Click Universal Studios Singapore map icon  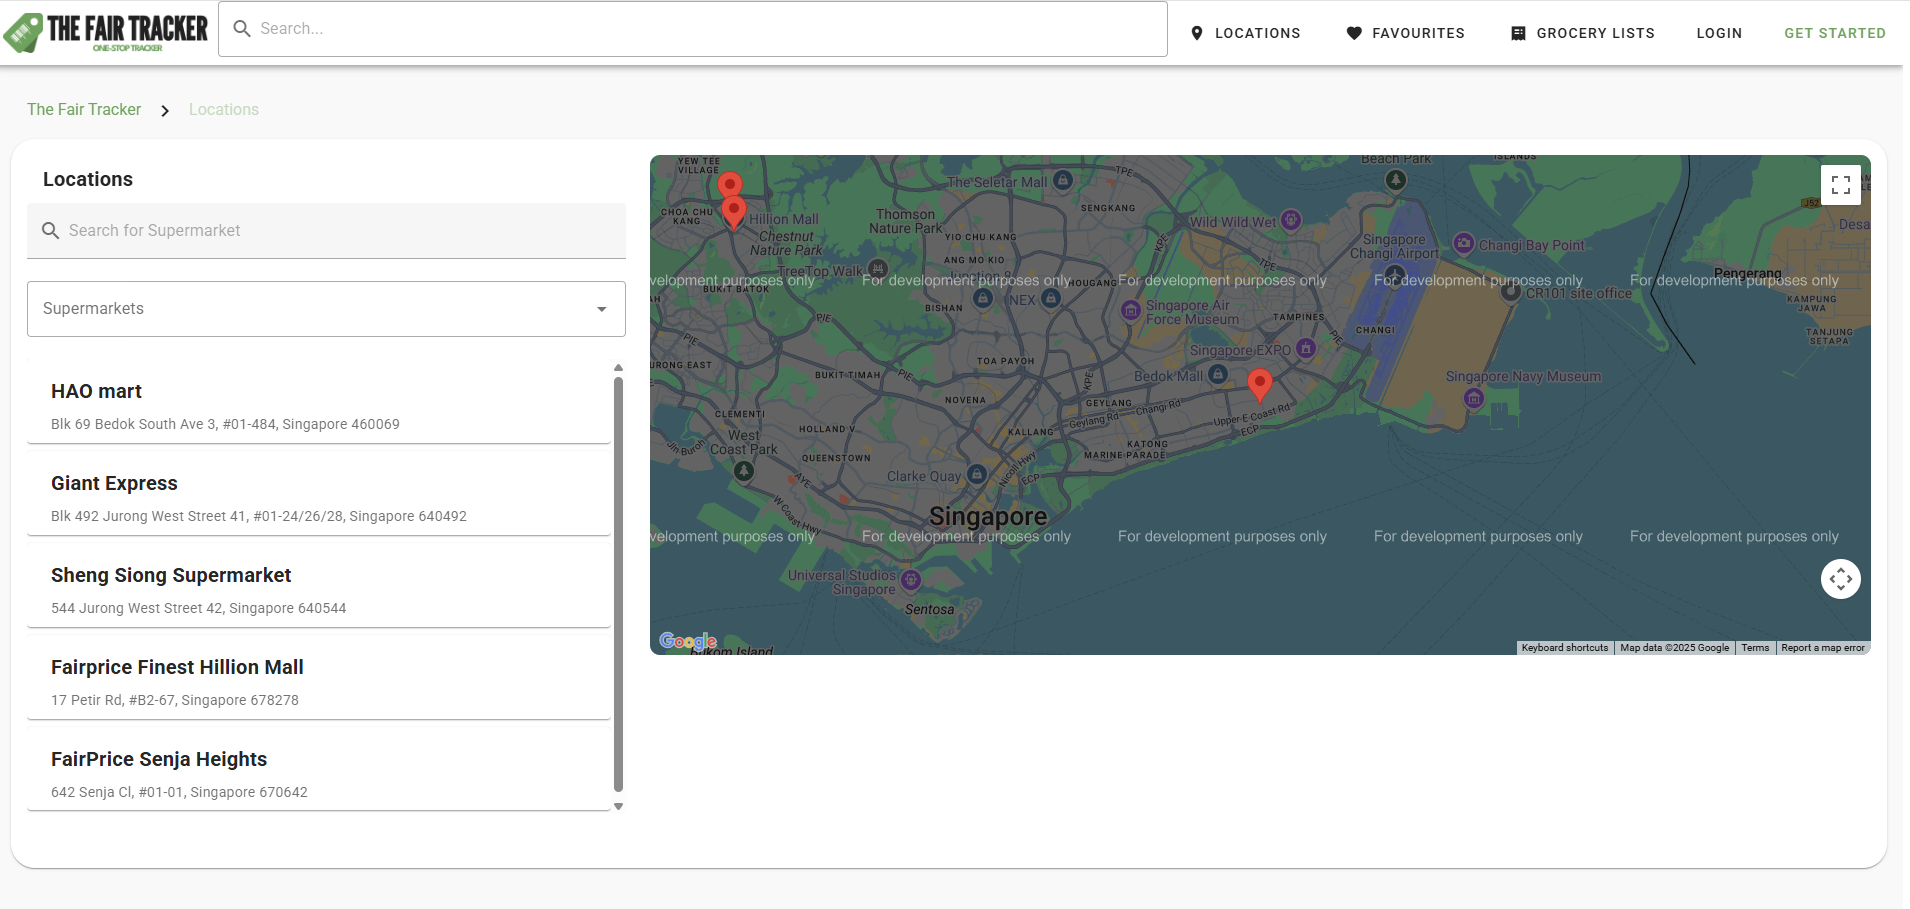click(910, 579)
